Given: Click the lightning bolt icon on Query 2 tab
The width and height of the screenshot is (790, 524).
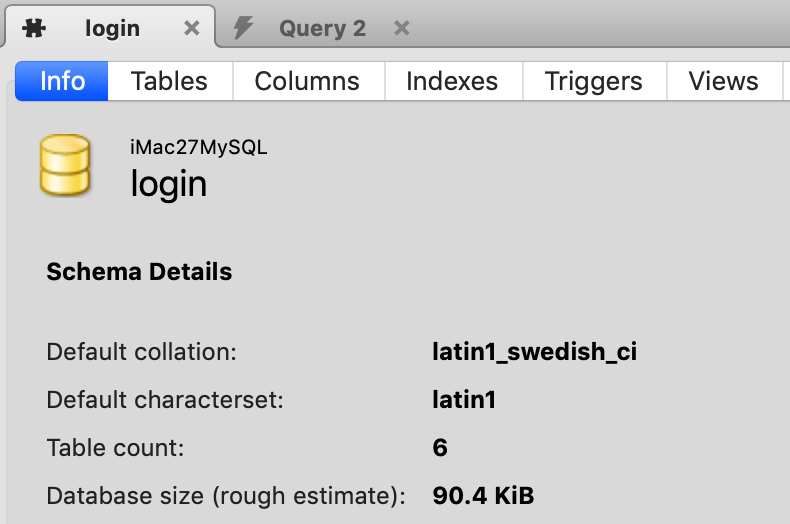Looking at the screenshot, I should [x=243, y=28].
